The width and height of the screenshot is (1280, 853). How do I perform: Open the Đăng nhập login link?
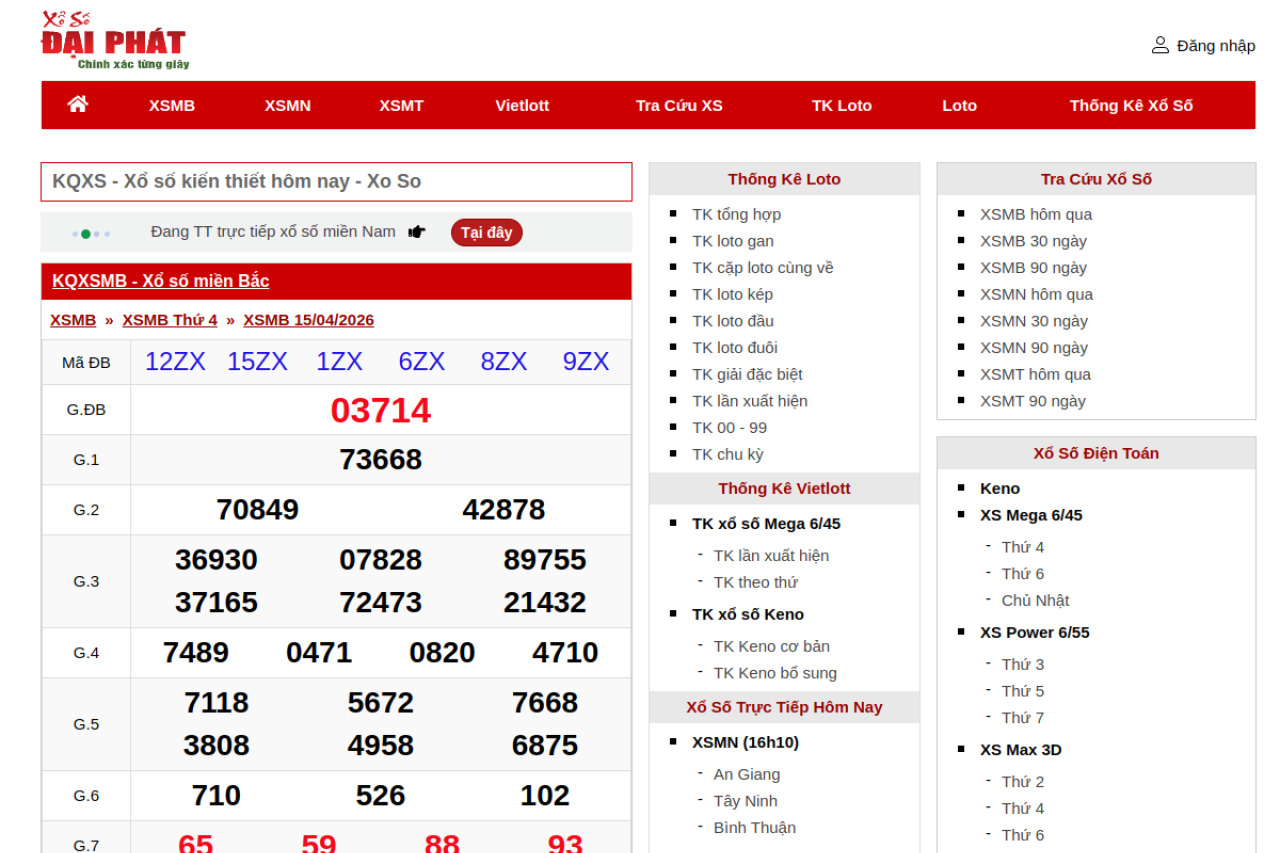pyautogui.click(x=1215, y=45)
